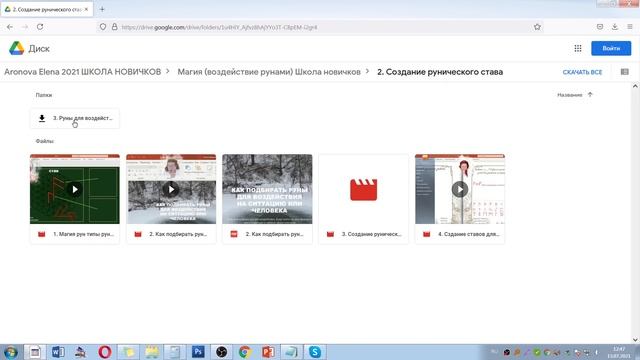Click the padlock site security icon
This screenshot has height=360, width=640.
point(115,27)
